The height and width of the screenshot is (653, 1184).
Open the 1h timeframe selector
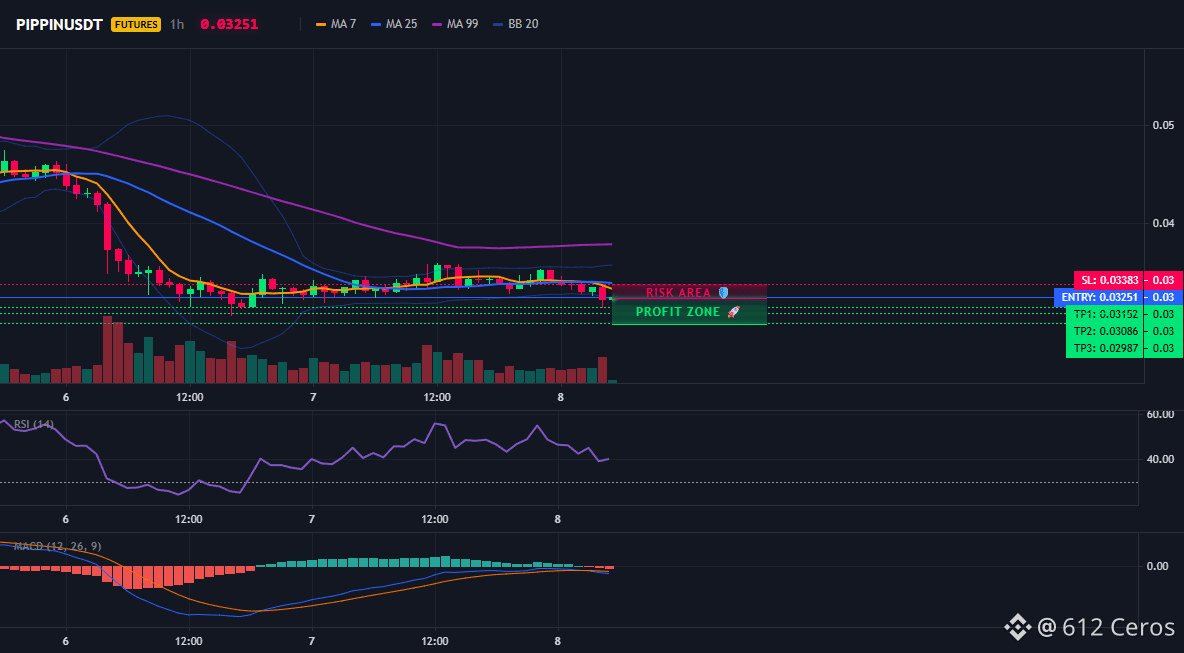point(177,24)
